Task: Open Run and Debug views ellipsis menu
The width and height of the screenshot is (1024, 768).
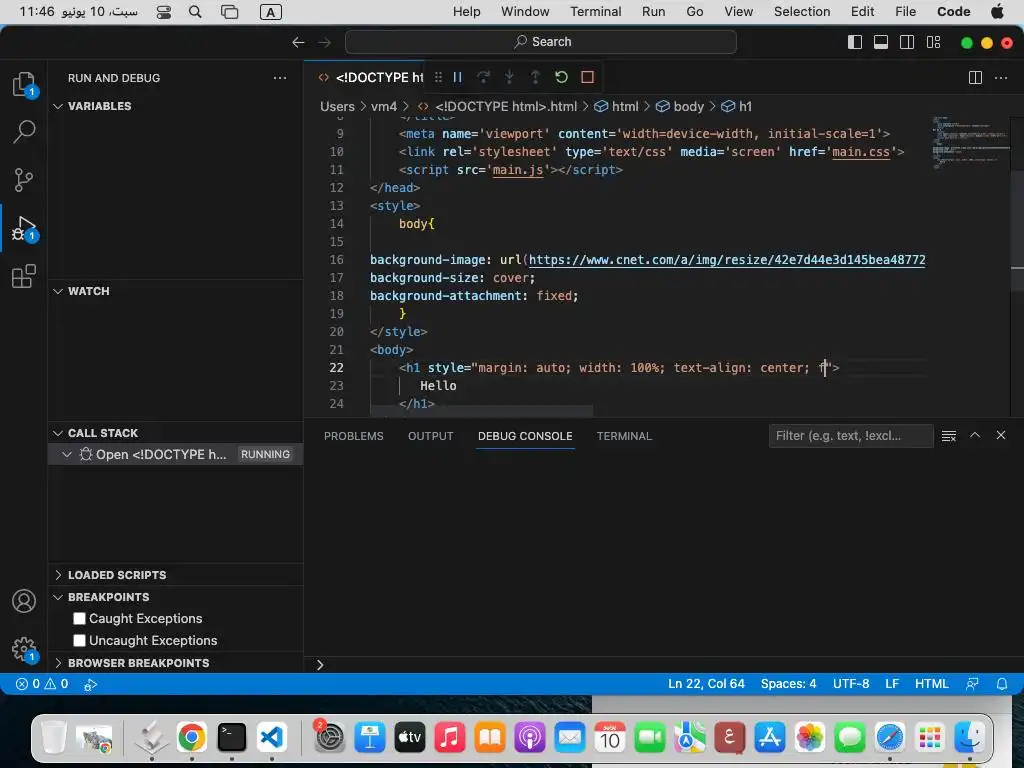Action: (x=280, y=78)
